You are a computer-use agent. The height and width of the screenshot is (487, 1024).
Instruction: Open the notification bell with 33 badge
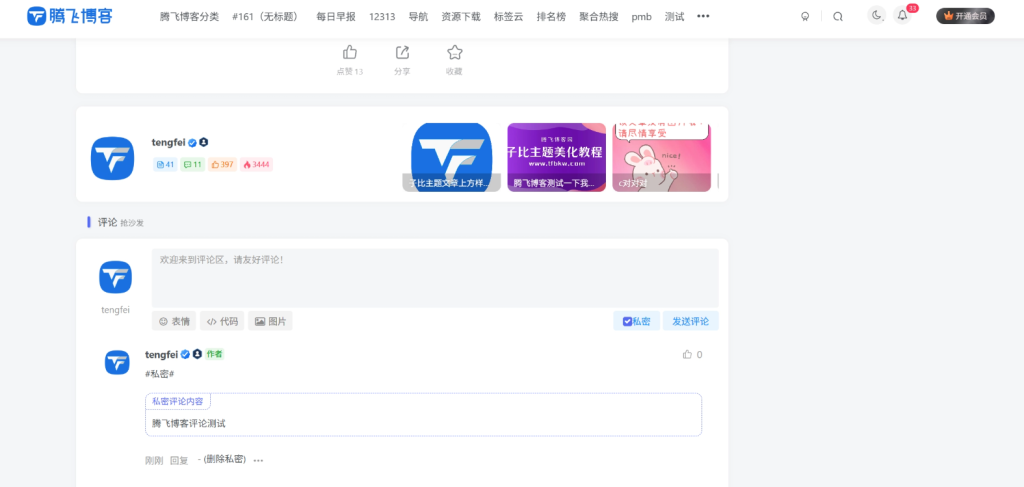(x=902, y=16)
